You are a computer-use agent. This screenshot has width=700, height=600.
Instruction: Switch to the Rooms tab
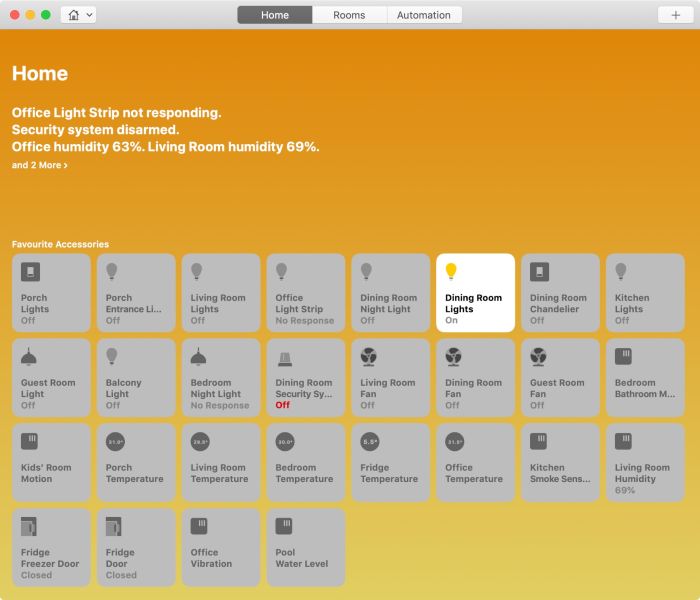pos(349,15)
